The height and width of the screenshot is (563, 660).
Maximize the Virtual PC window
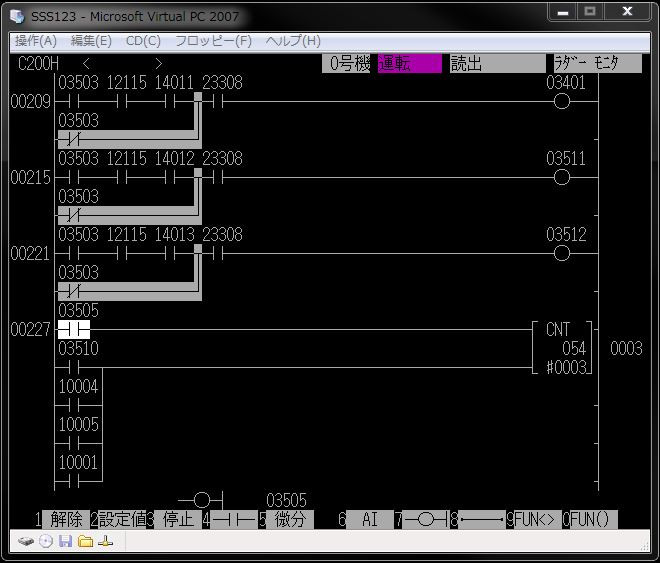[x=590, y=12]
